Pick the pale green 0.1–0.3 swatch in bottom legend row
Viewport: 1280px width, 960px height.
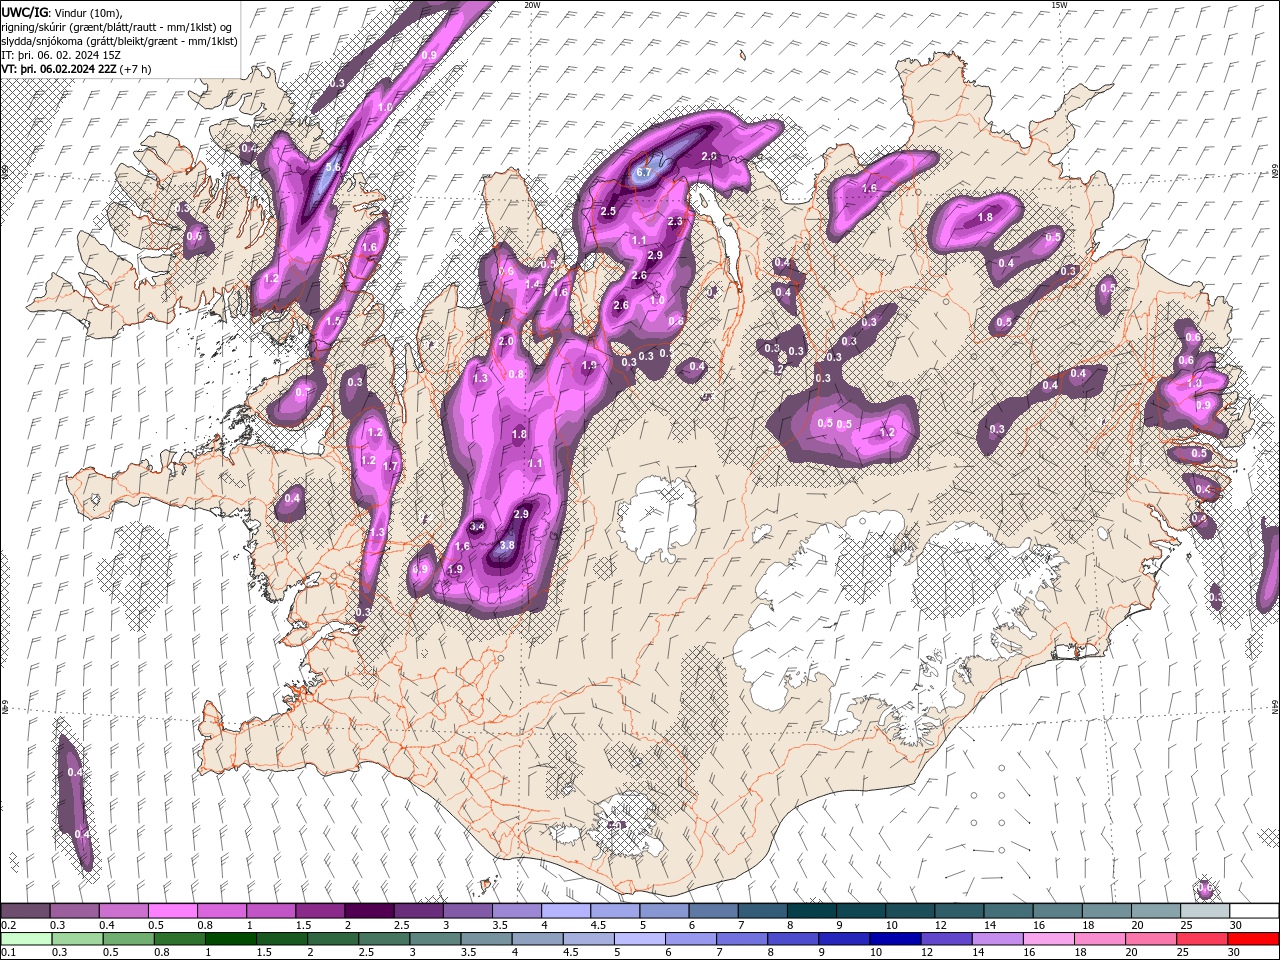pyautogui.click(x=25, y=938)
